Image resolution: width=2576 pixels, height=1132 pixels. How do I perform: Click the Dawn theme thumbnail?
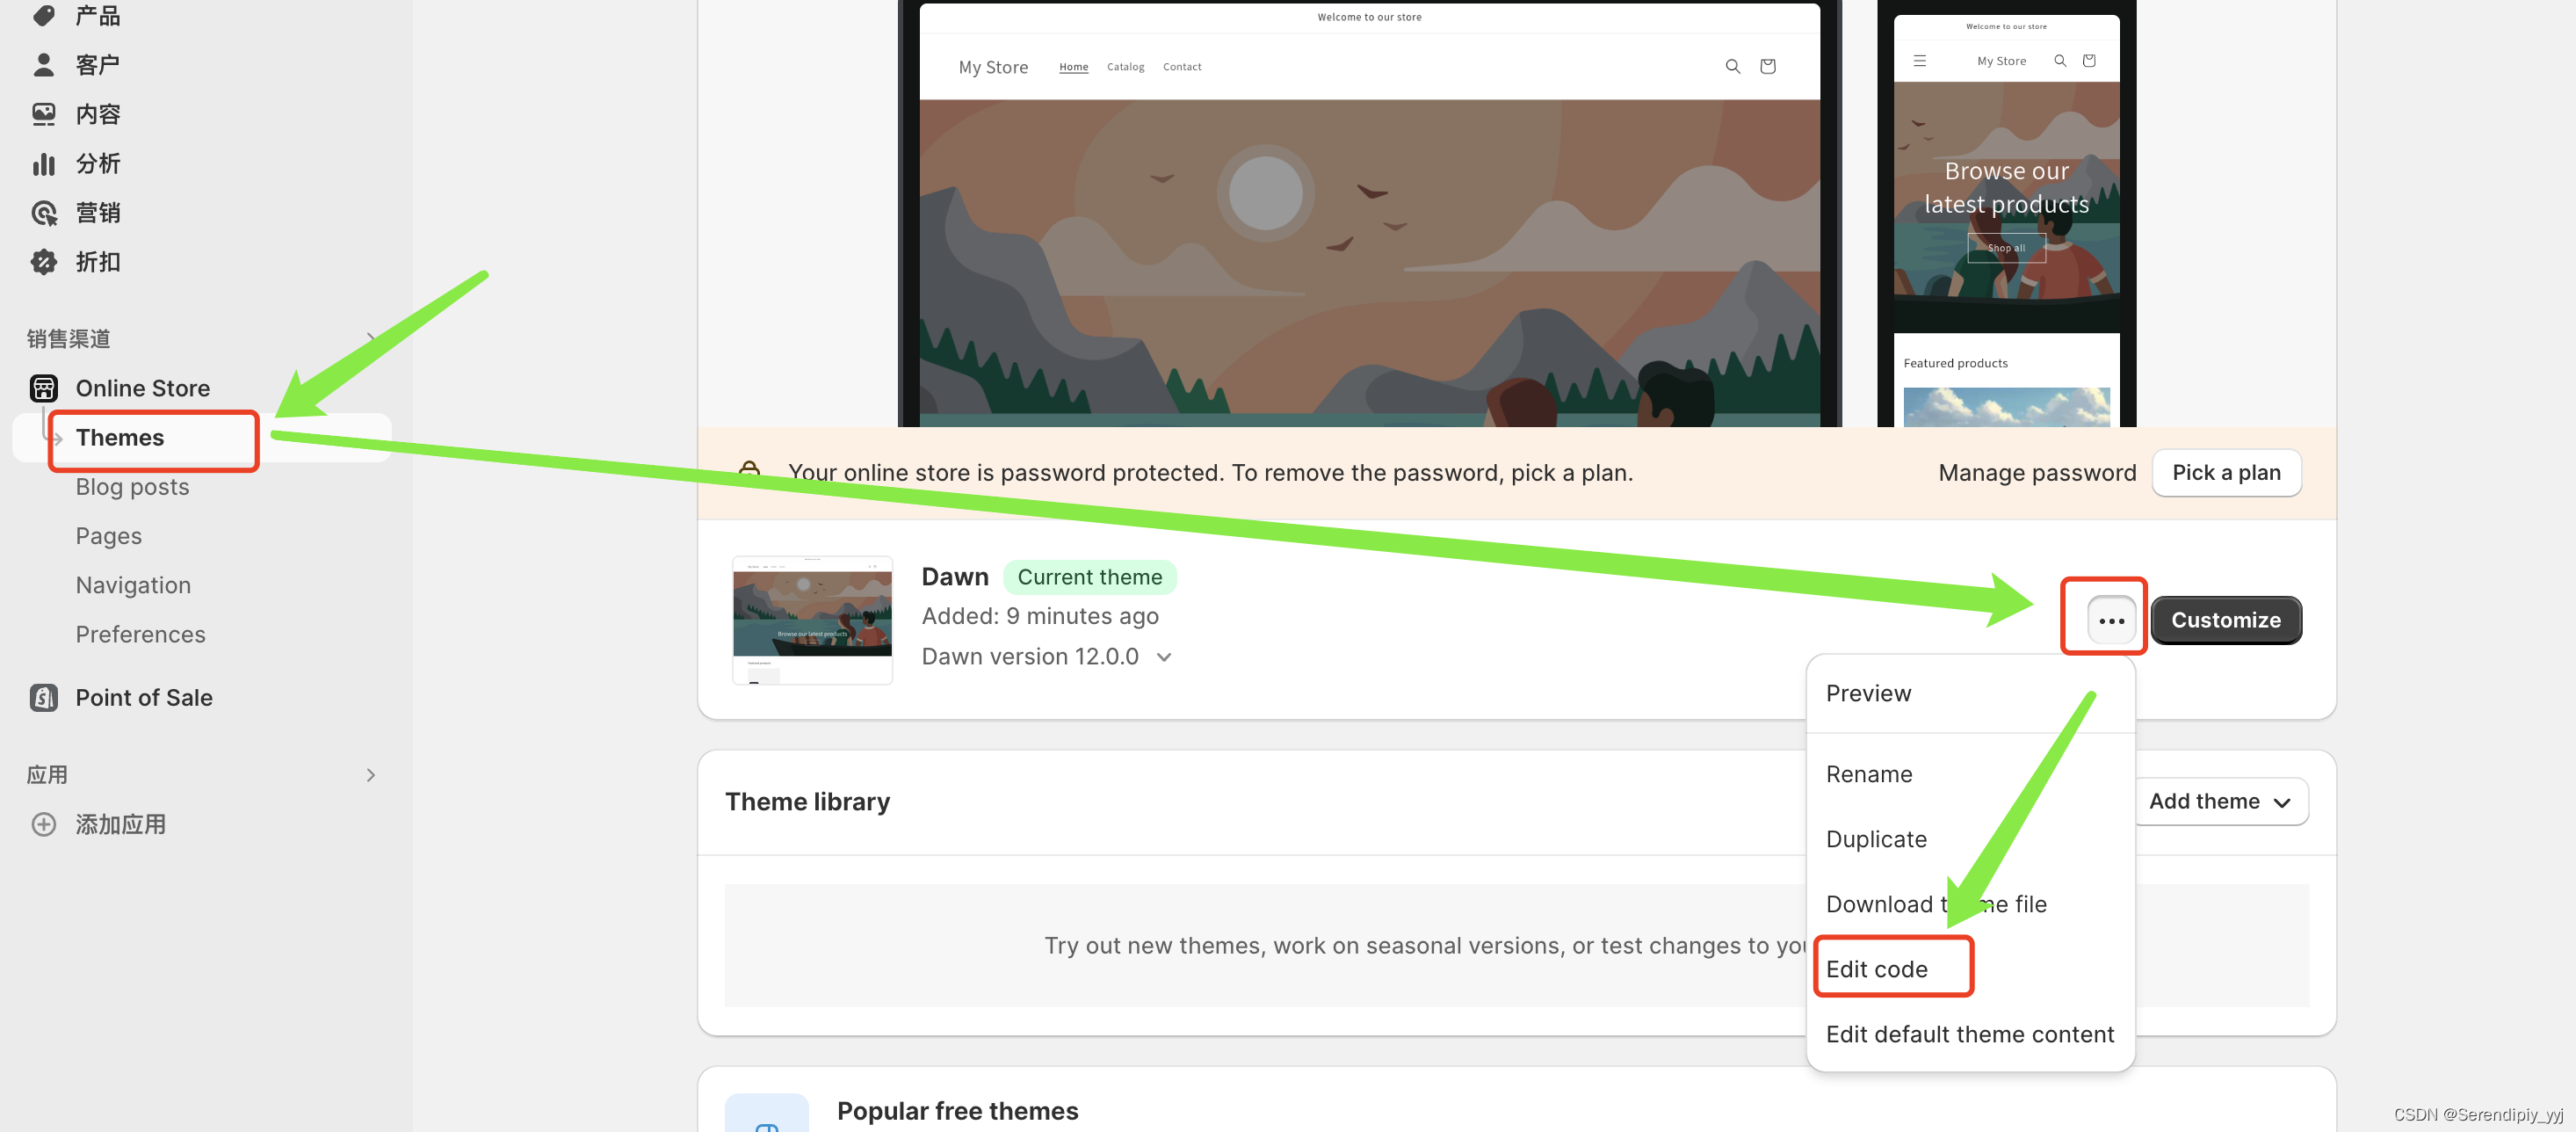point(812,620)
